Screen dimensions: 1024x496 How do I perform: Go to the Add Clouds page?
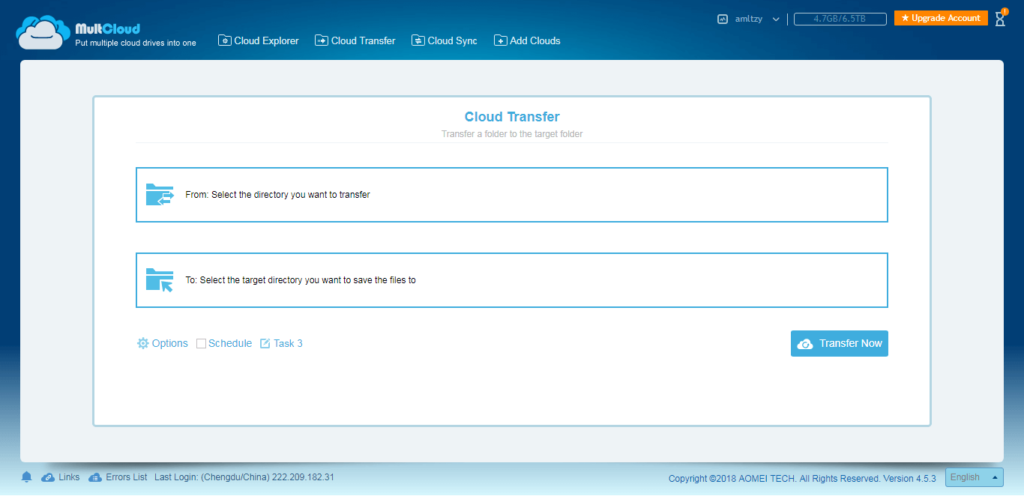pyautogui.click(x=527, y=40)
